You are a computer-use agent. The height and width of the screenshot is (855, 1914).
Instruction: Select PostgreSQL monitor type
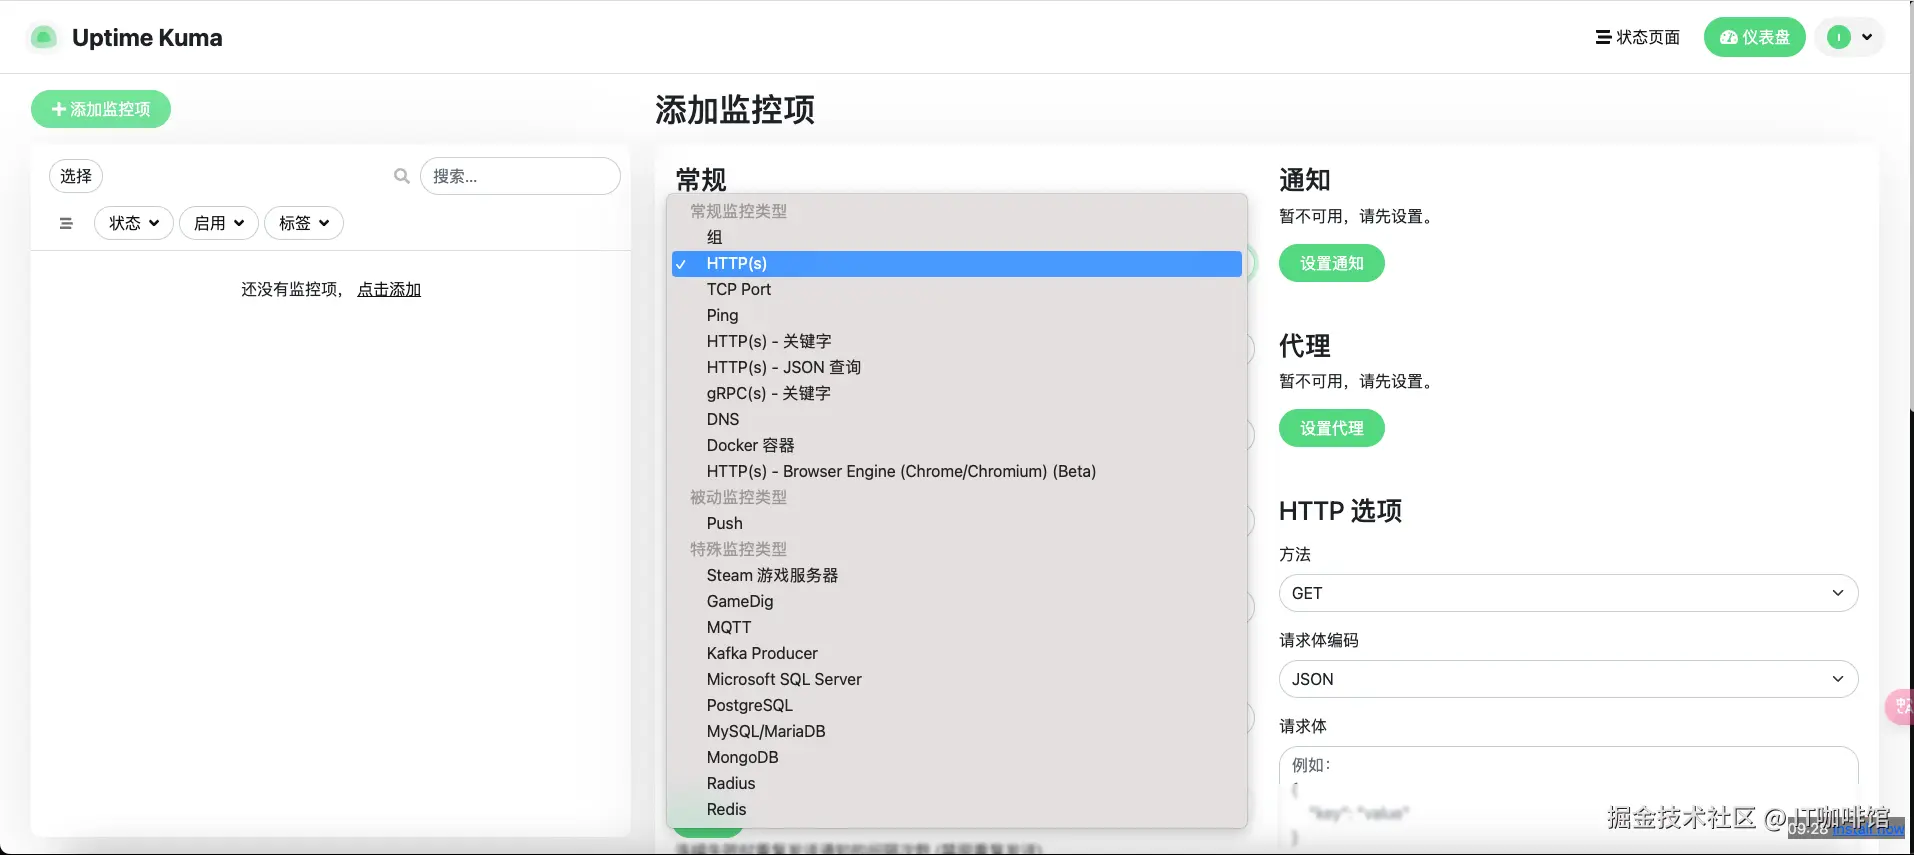pos(957,705)
